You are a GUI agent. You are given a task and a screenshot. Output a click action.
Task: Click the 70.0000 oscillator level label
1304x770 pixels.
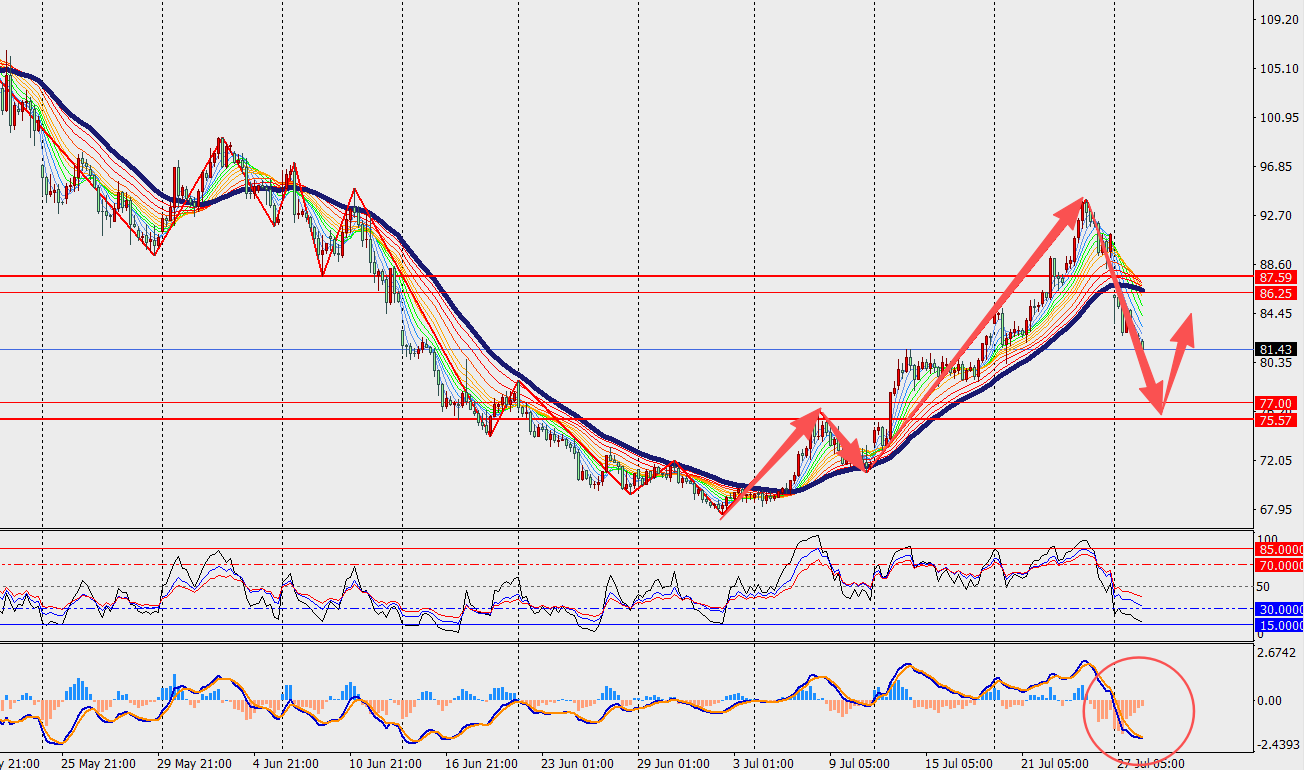click(x=1278, y=565)
